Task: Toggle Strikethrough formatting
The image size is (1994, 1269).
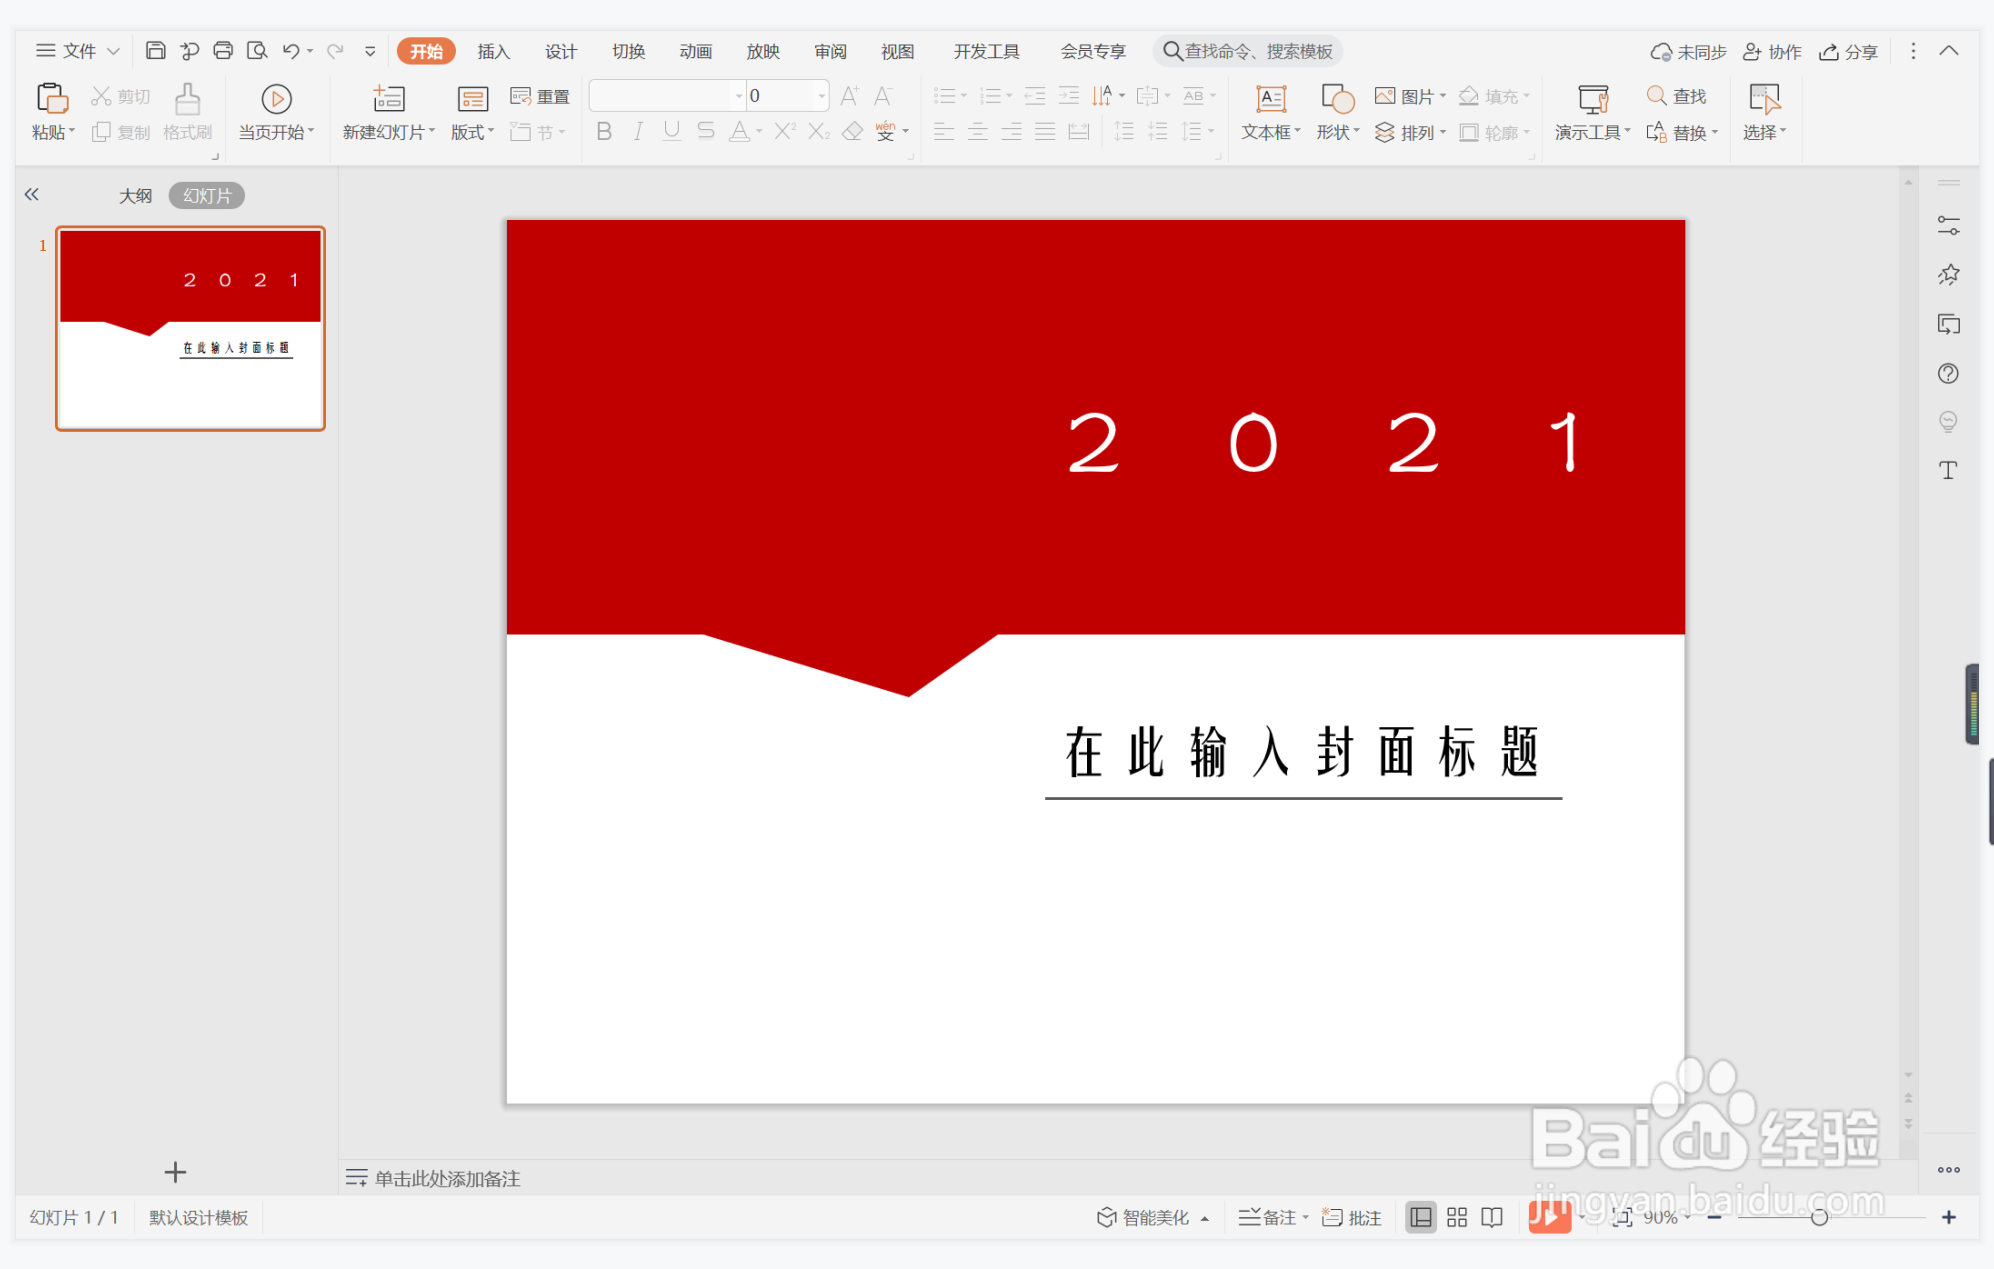Action: coord(706,132)
